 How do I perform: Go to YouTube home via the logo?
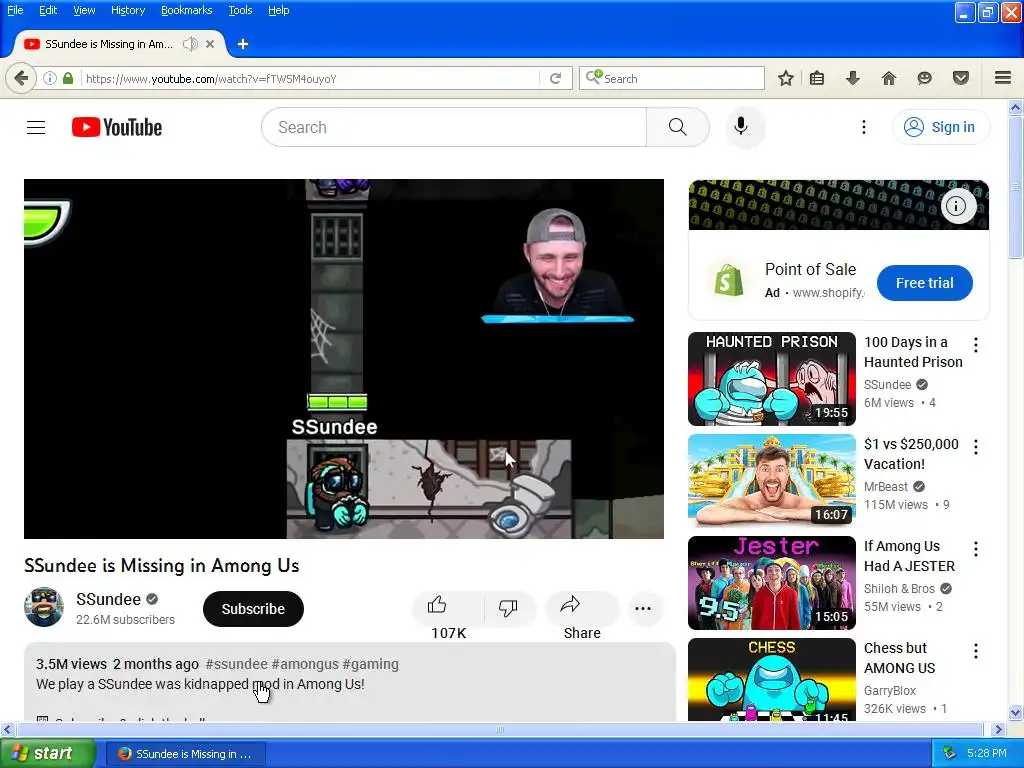[x=117, y=127]
